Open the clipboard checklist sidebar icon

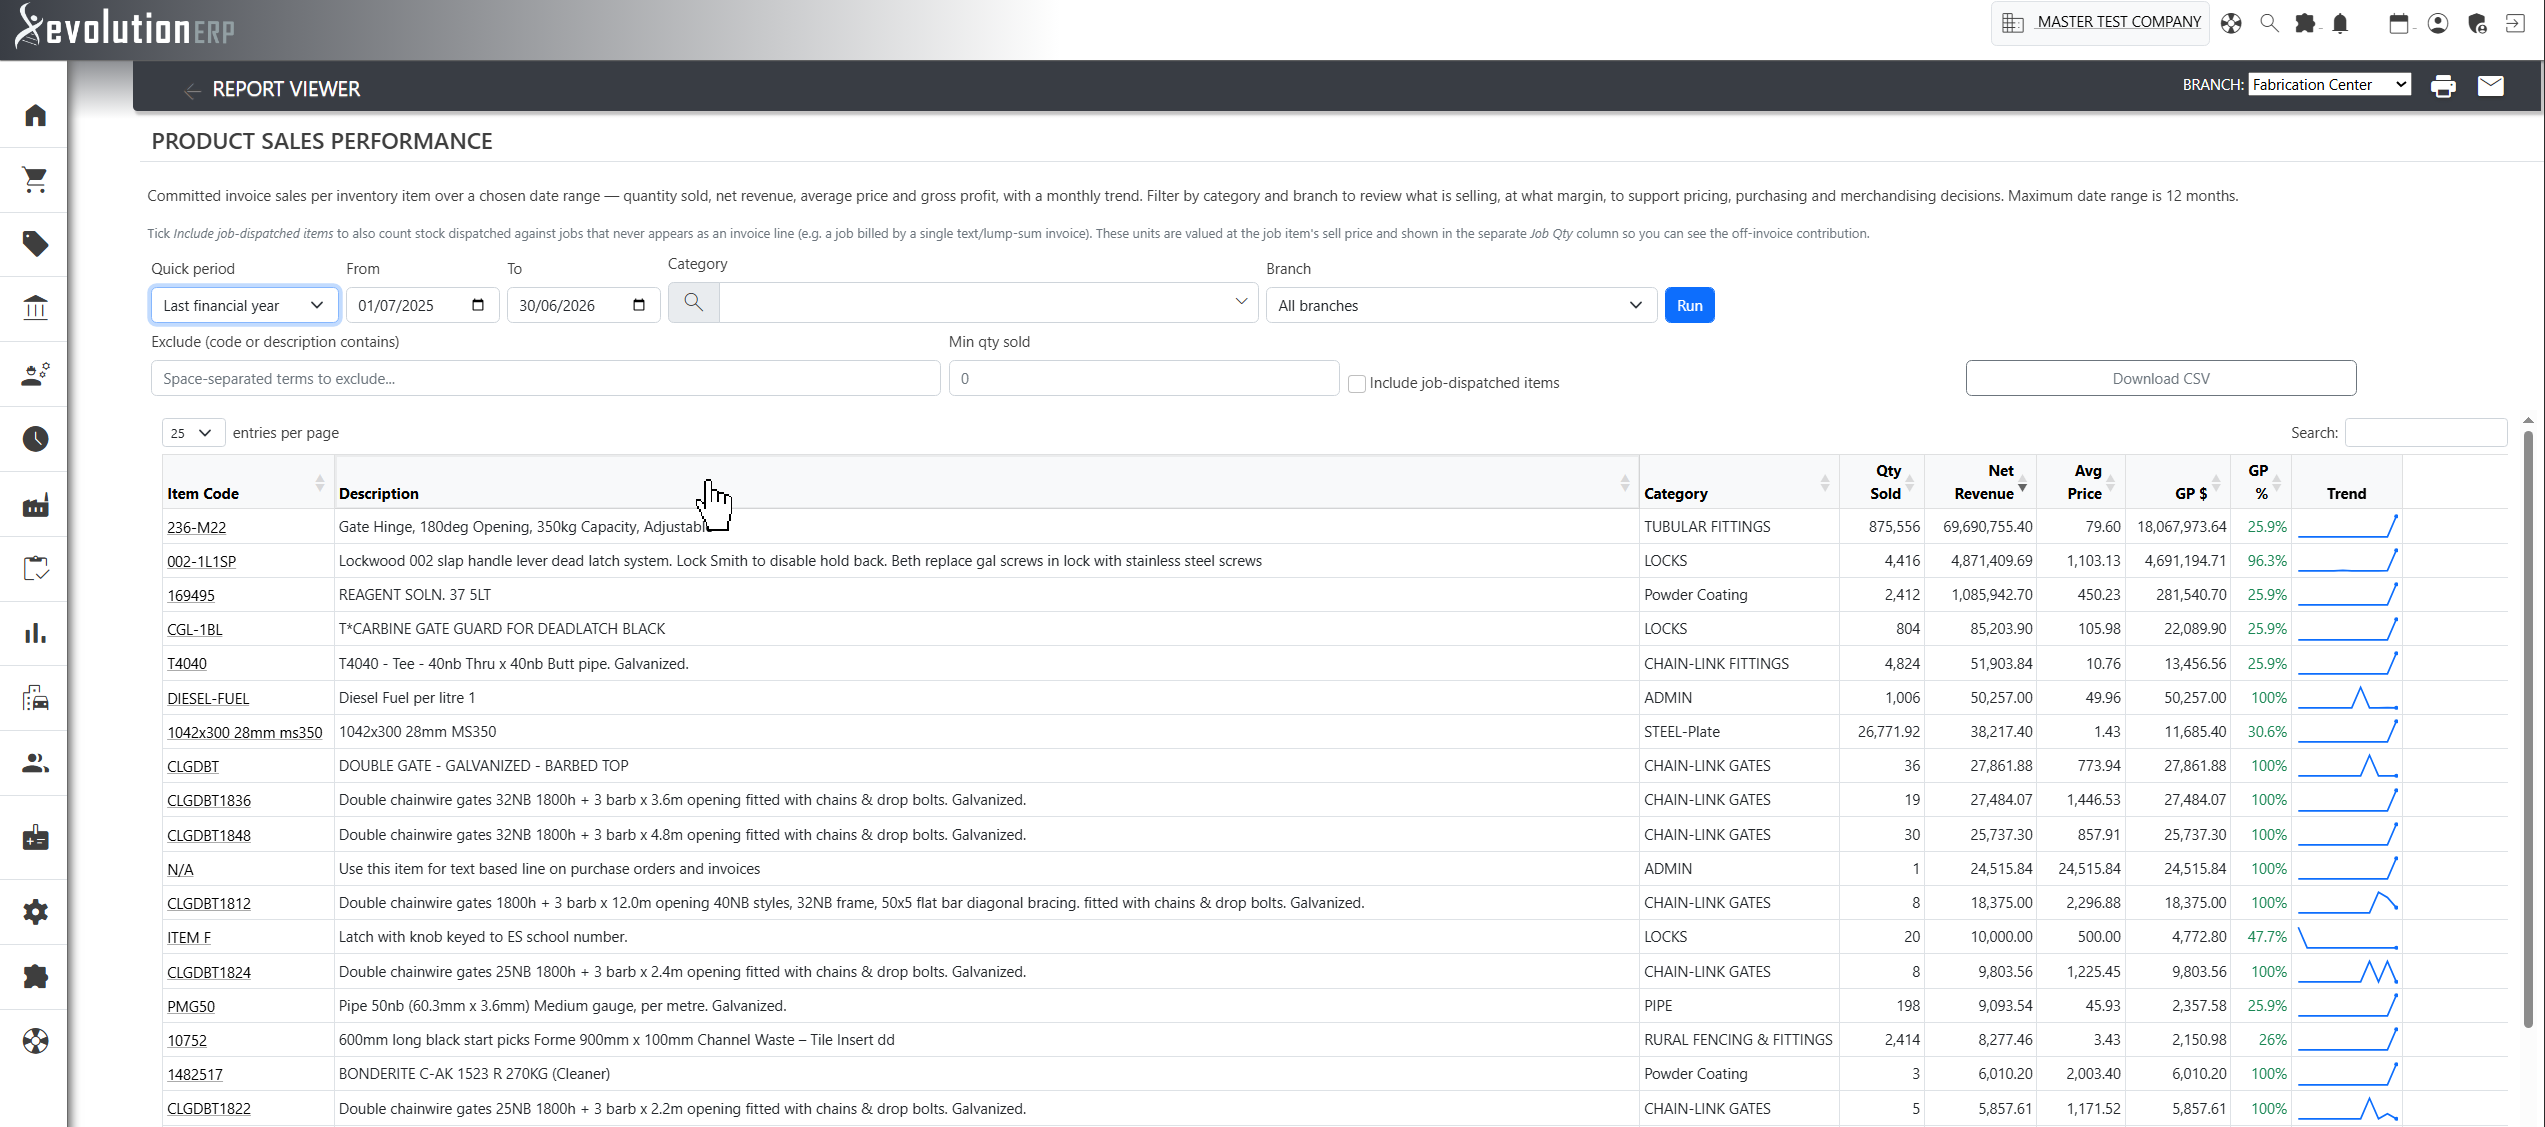[35, 569]
